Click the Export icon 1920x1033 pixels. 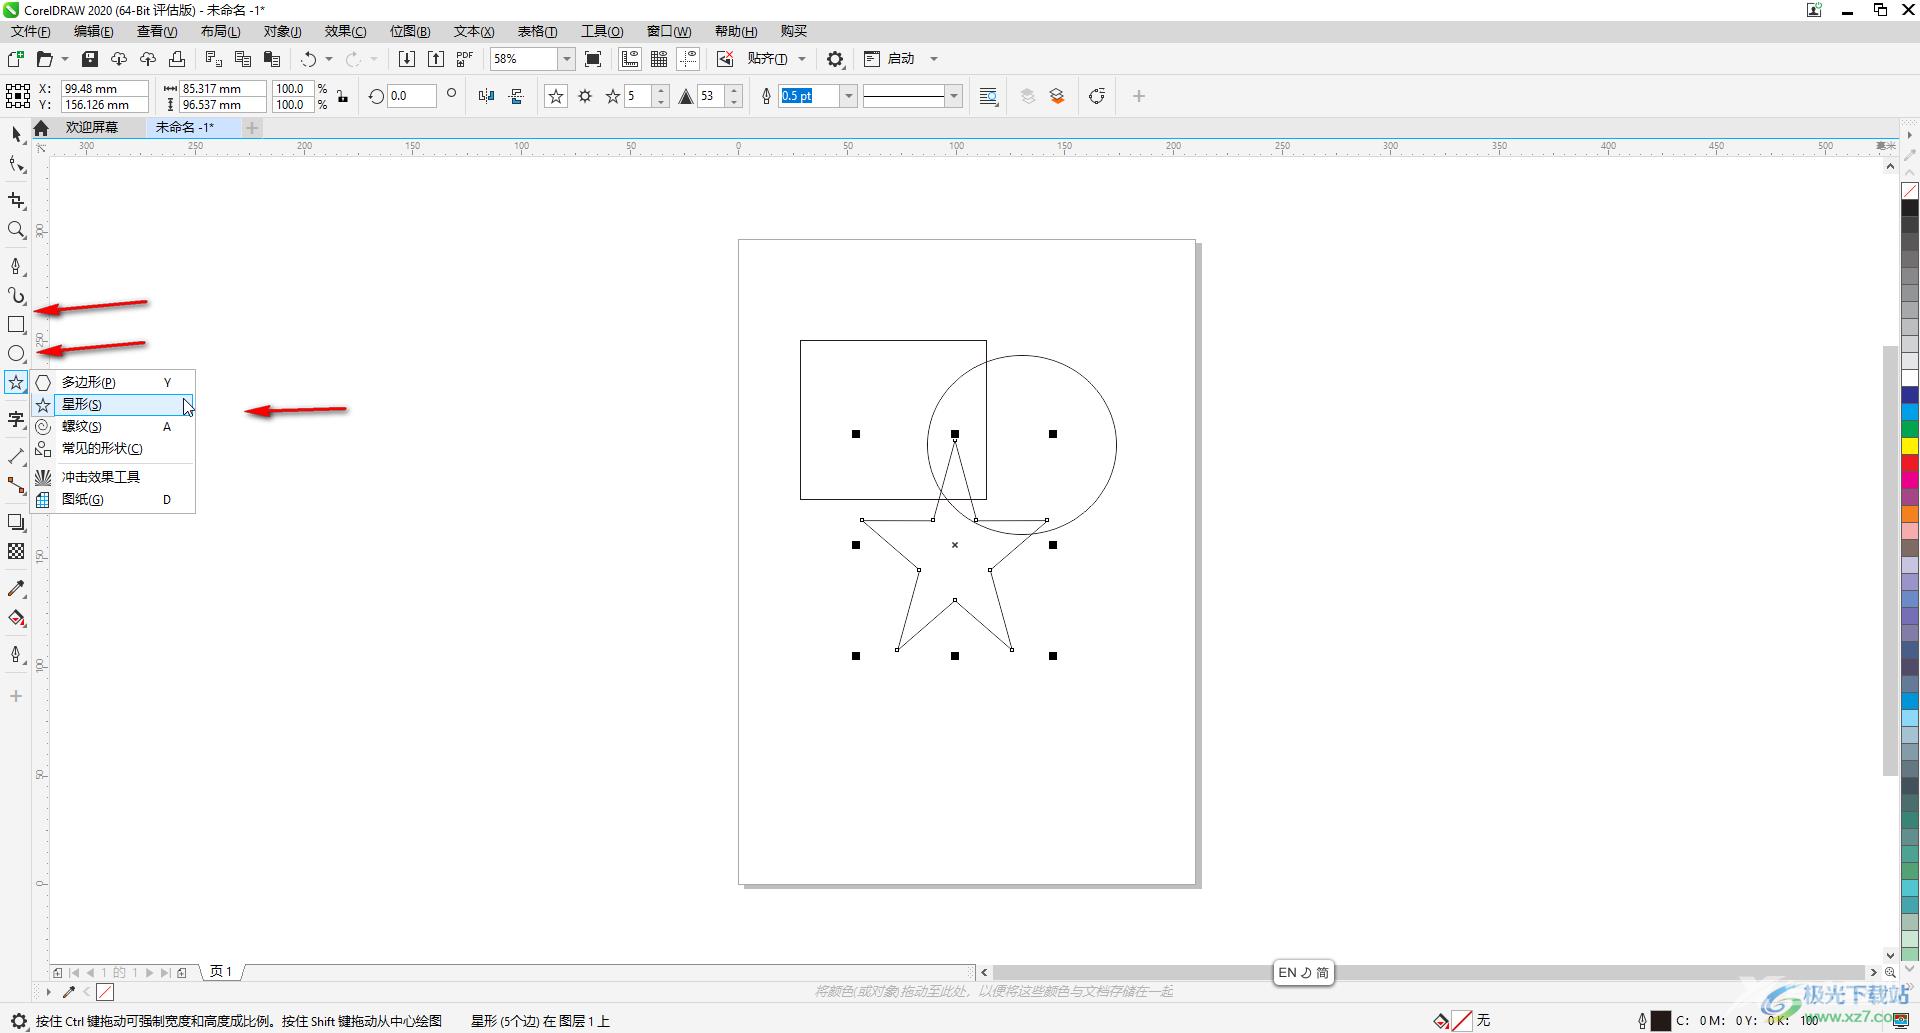[x=436, y=59]
